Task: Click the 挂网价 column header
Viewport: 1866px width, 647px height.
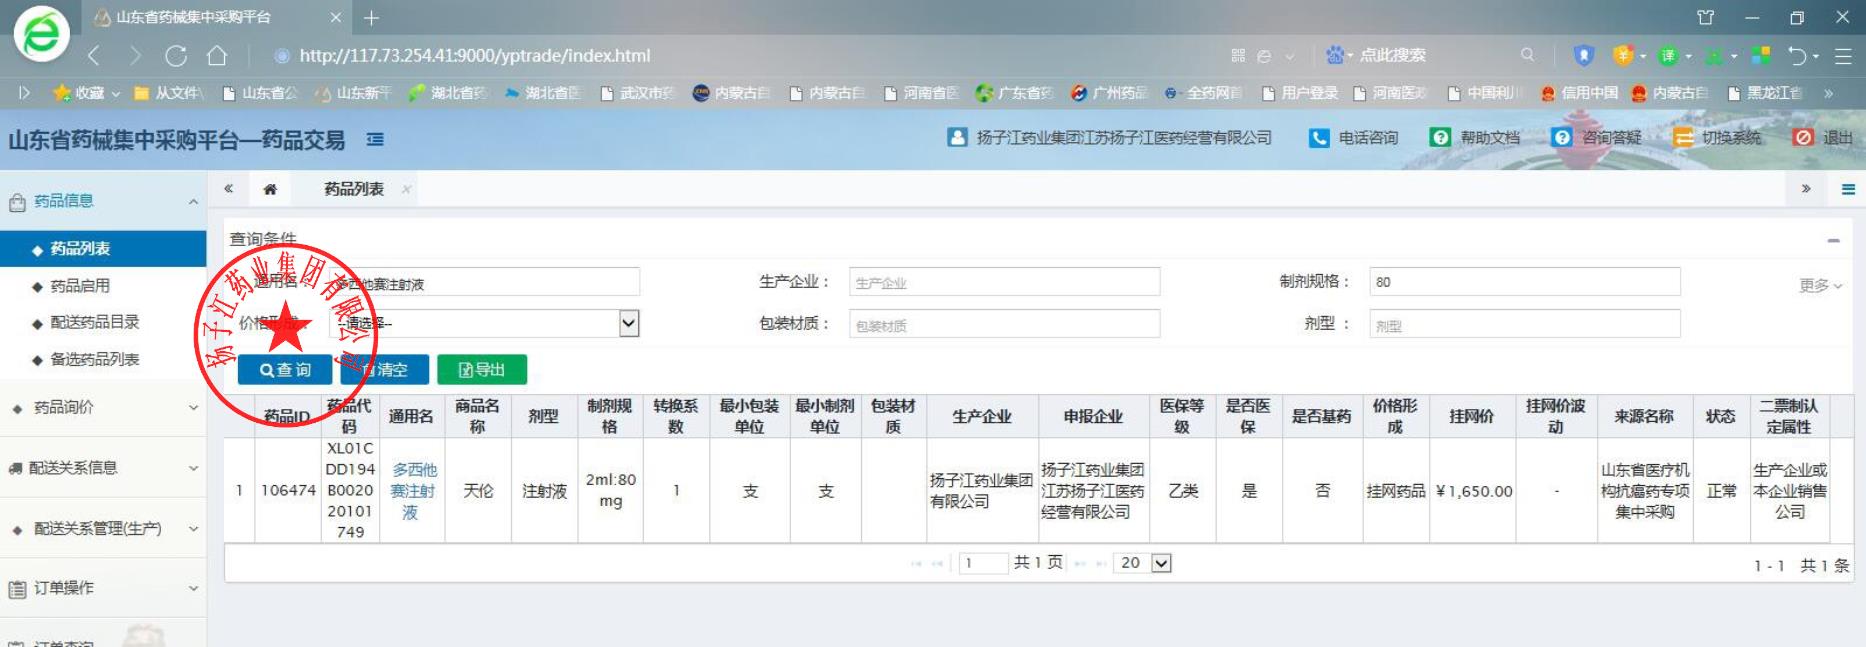Action: point(1471,416)
